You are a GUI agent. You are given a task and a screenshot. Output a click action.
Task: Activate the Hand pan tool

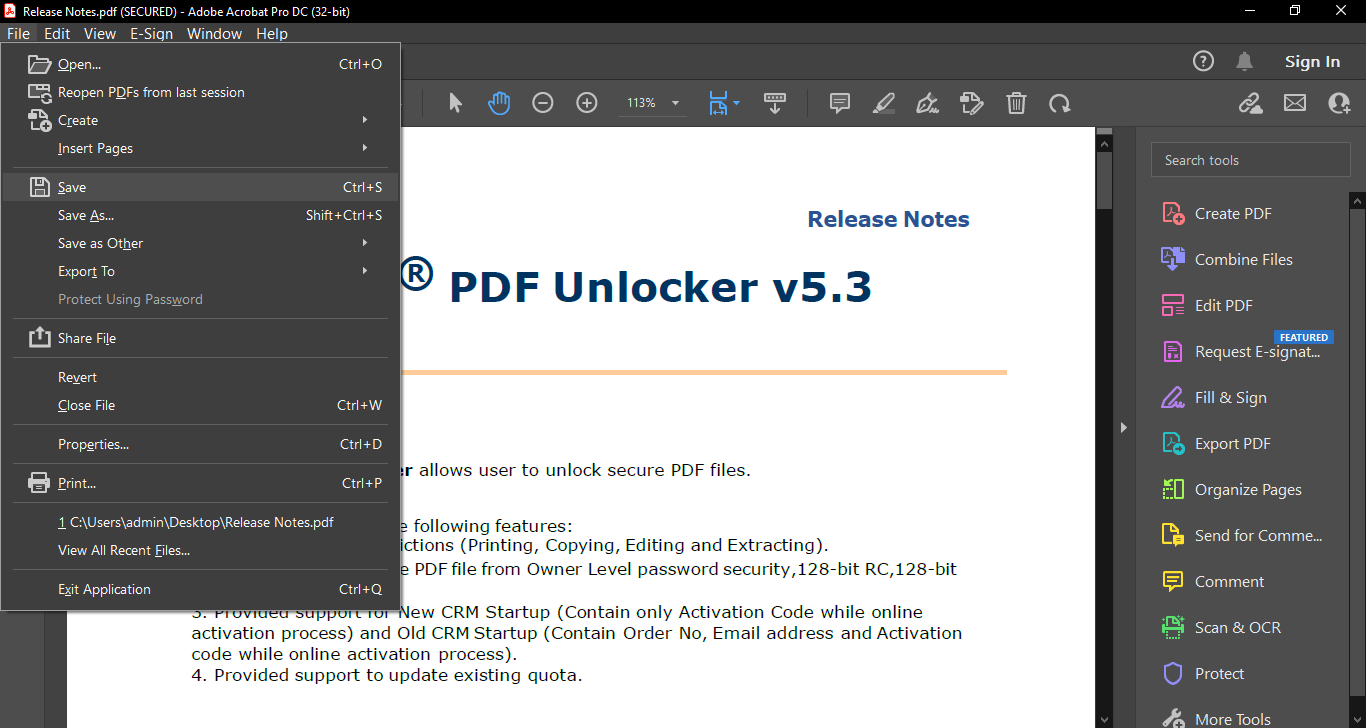[499, 103]
